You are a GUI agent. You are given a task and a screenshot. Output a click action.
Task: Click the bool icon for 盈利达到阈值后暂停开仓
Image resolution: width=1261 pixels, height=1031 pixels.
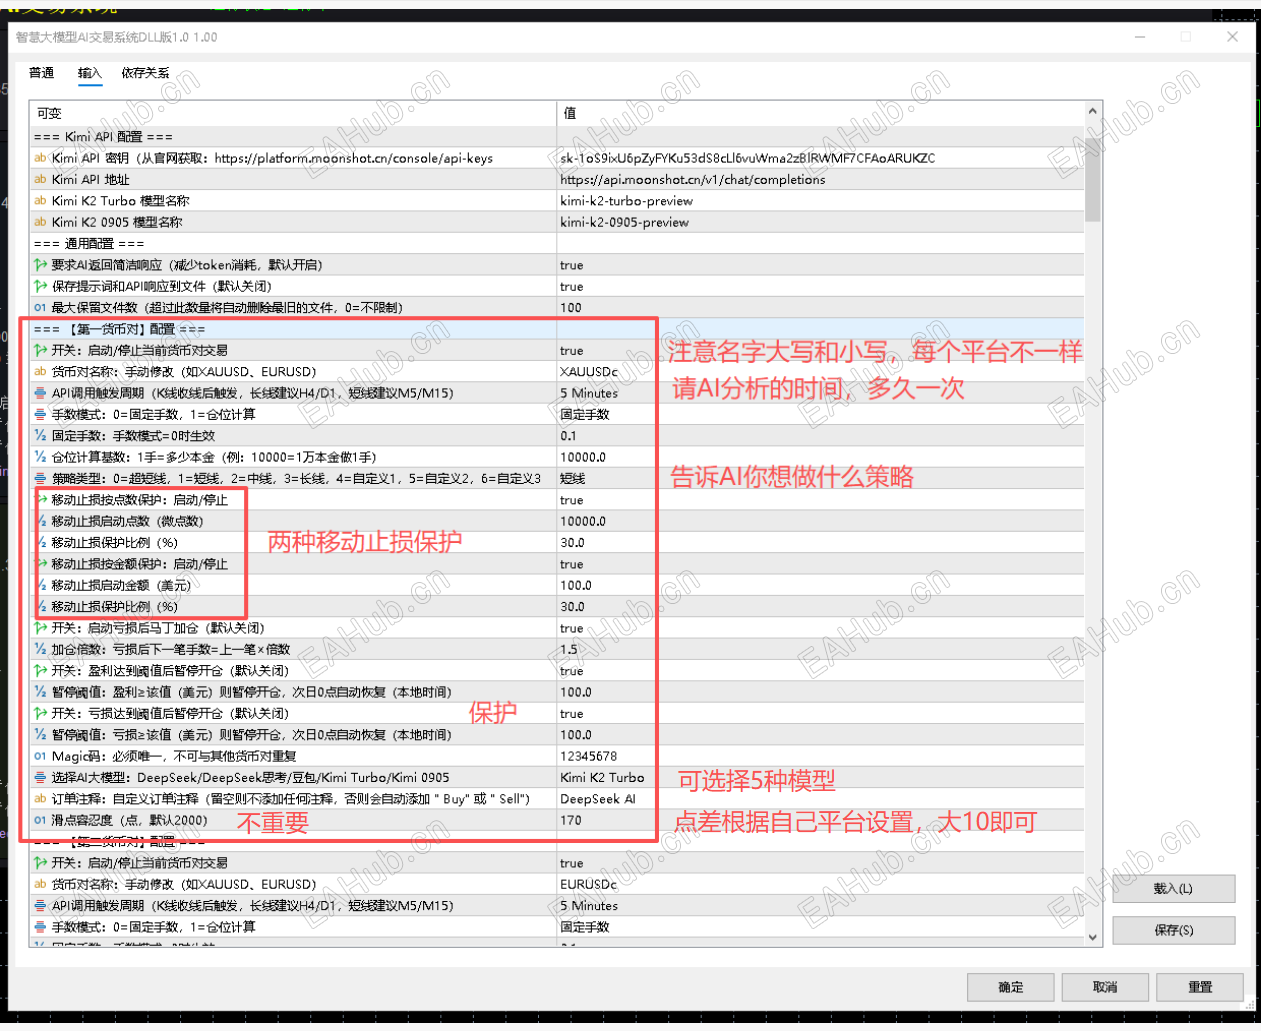[40, 671]
